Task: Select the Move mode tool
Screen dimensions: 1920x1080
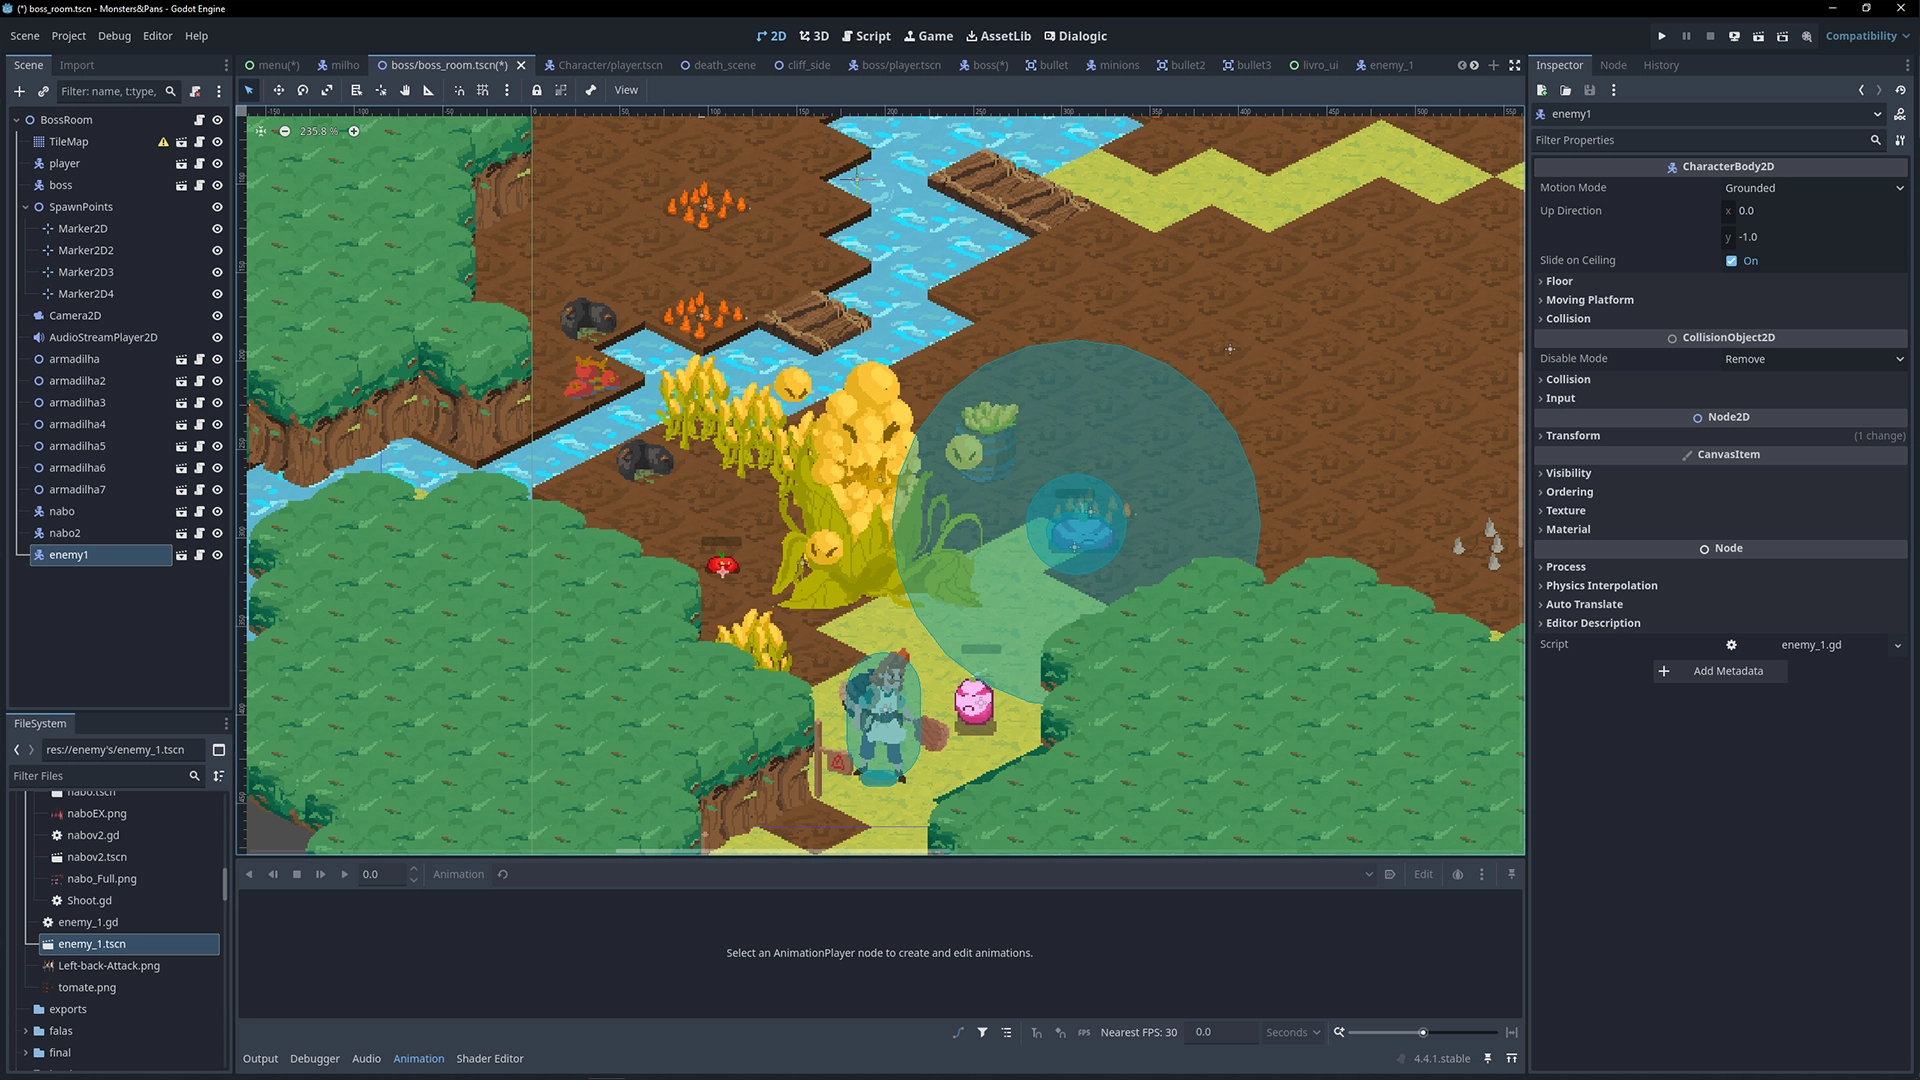Action: click(278, 90)
